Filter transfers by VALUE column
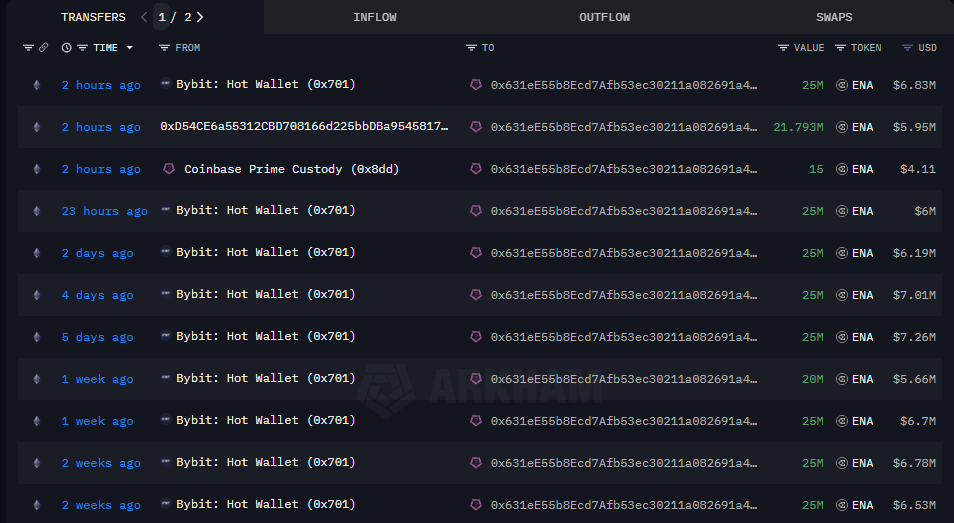Screen dimensions: 954x523 click(x=783, y=48)
